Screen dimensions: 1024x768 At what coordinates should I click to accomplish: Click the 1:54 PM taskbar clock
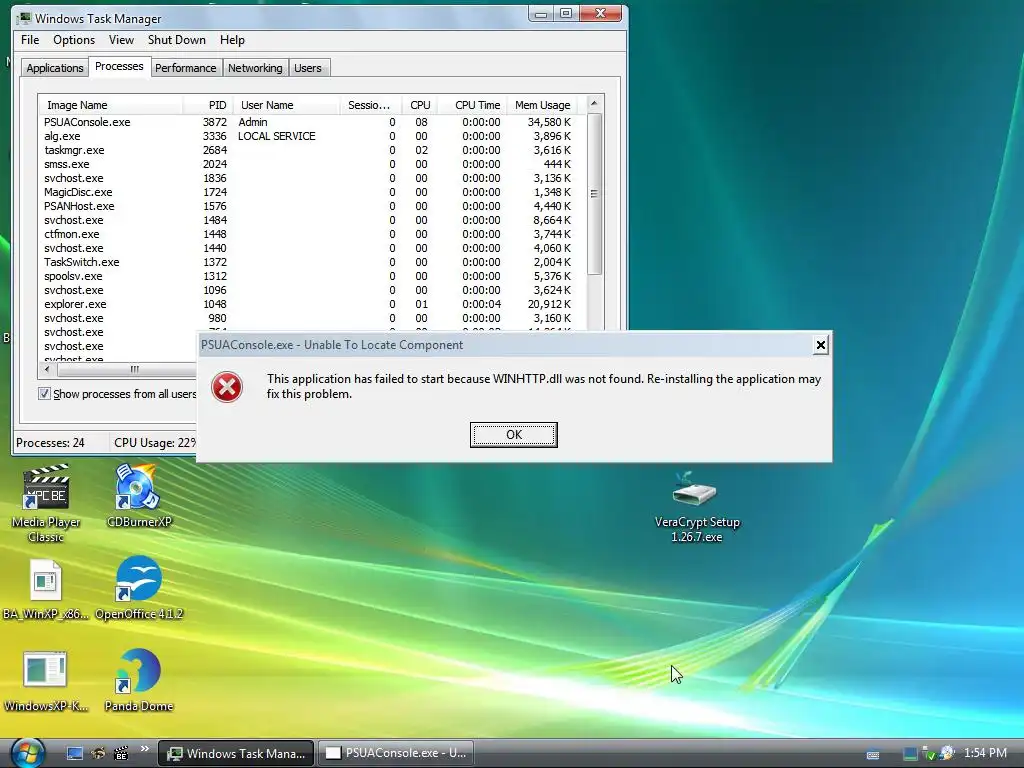[985, 753]
